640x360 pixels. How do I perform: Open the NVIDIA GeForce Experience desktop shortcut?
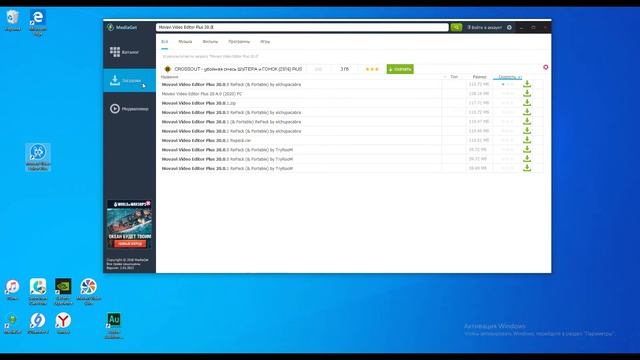point(63,291)
